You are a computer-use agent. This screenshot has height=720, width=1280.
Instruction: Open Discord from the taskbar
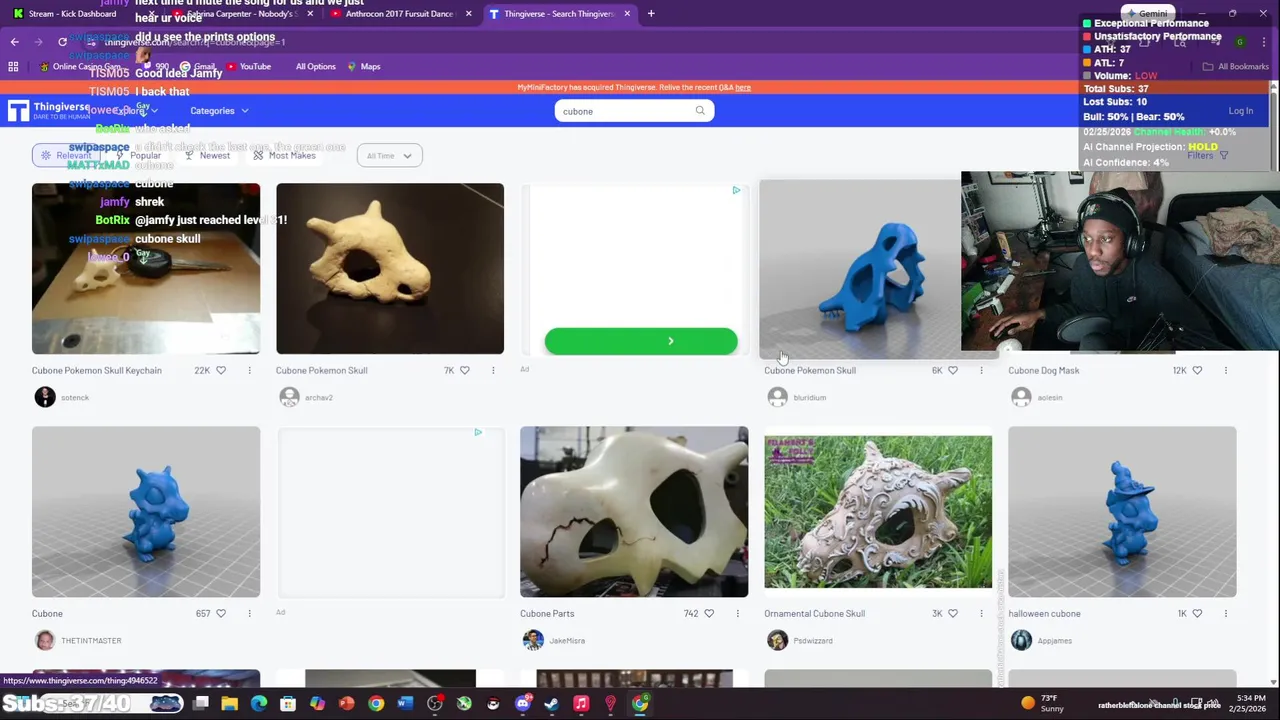pos(522,704)
